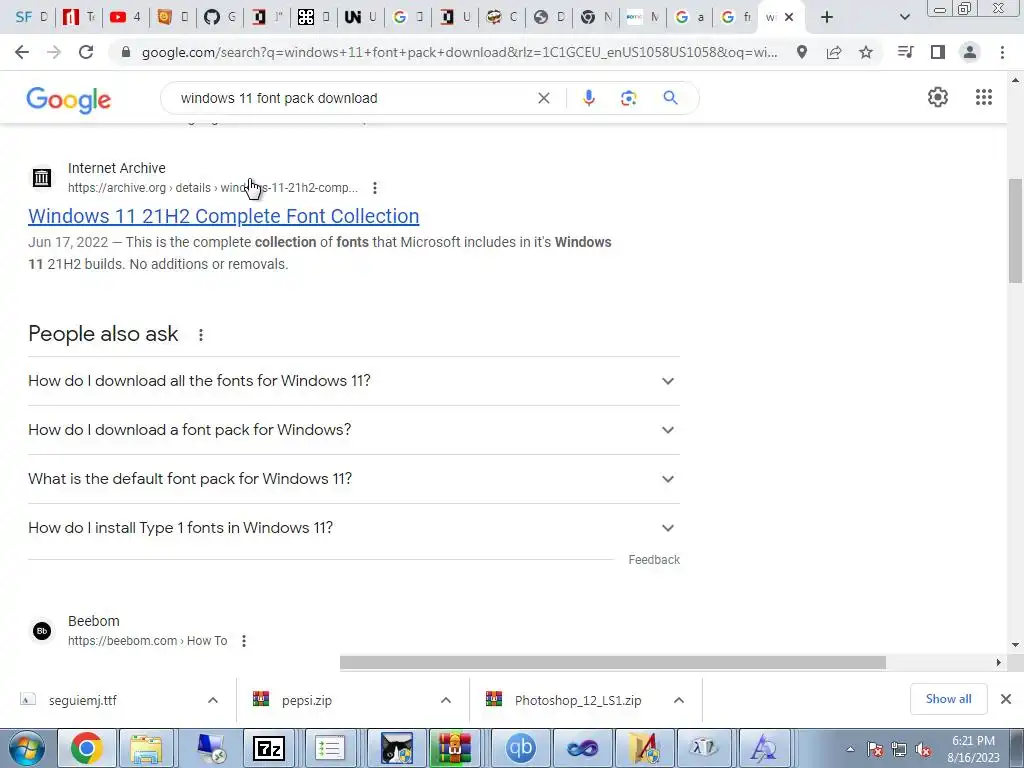This screenshot has width=1024, height=768.
Task: Open the Windows Start menu
Action: 26,748
